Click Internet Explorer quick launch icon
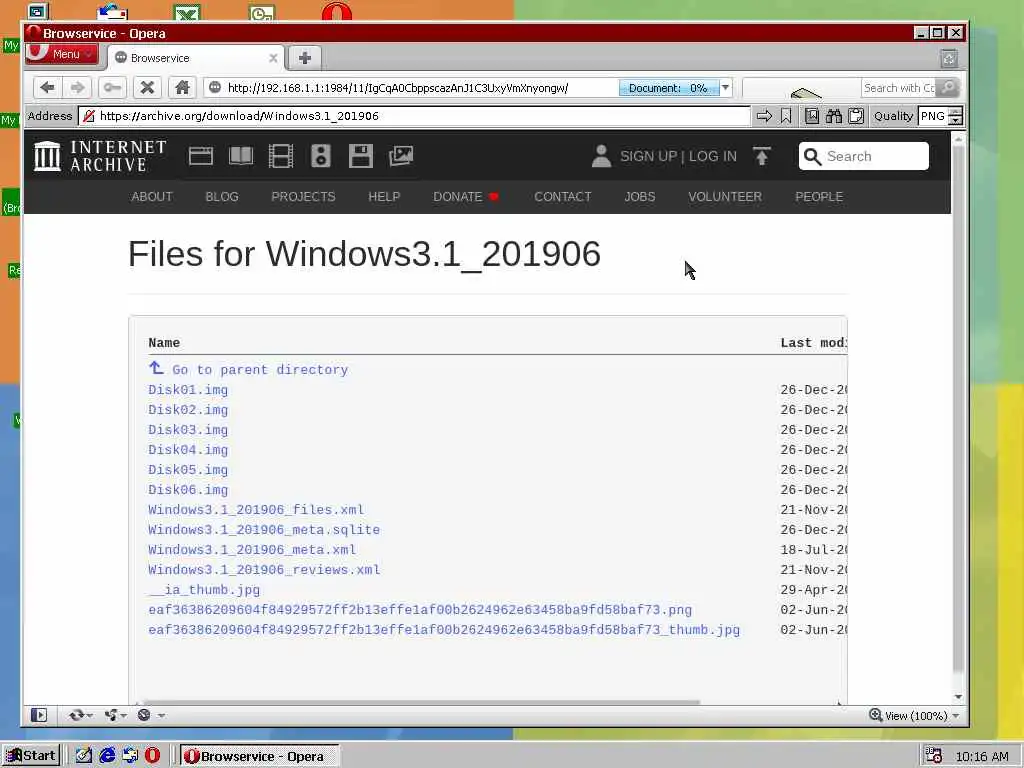 click(x=106, y=756)
